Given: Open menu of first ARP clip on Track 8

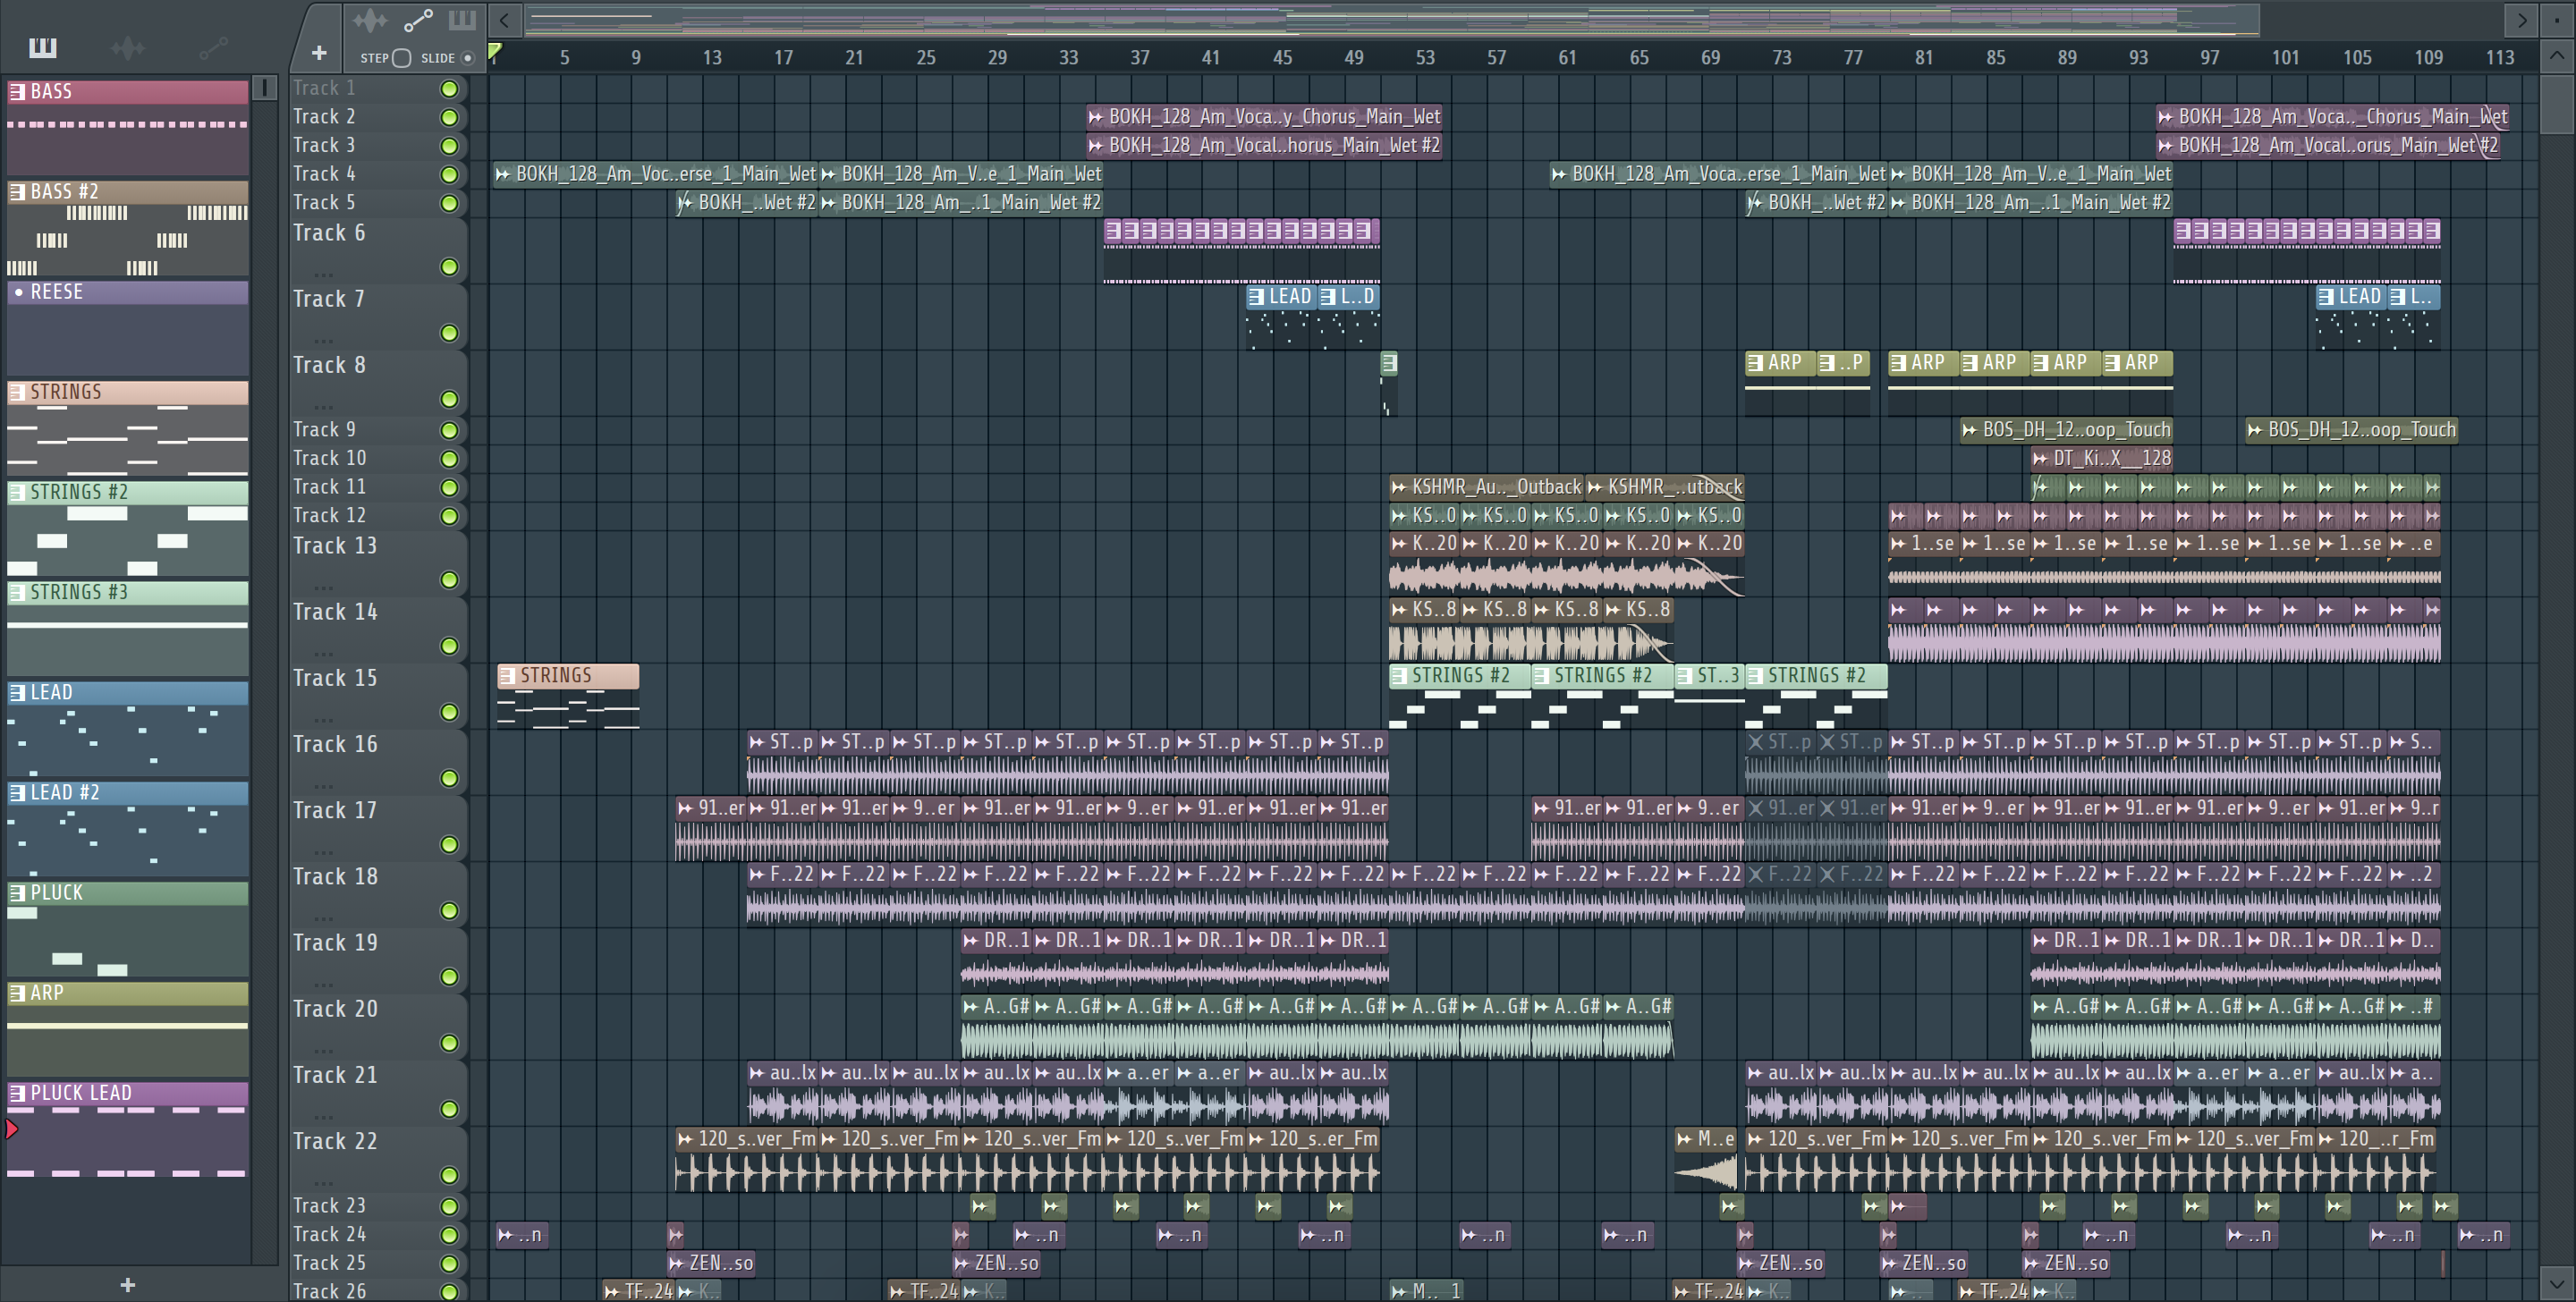Looking at the screenshot, I should 1755,363.
